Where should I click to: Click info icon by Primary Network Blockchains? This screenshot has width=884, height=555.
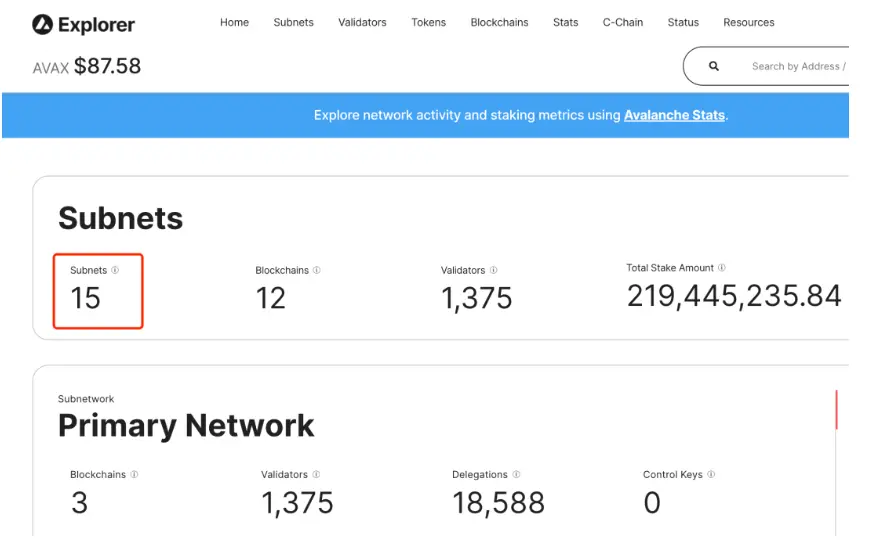point(134,475)
